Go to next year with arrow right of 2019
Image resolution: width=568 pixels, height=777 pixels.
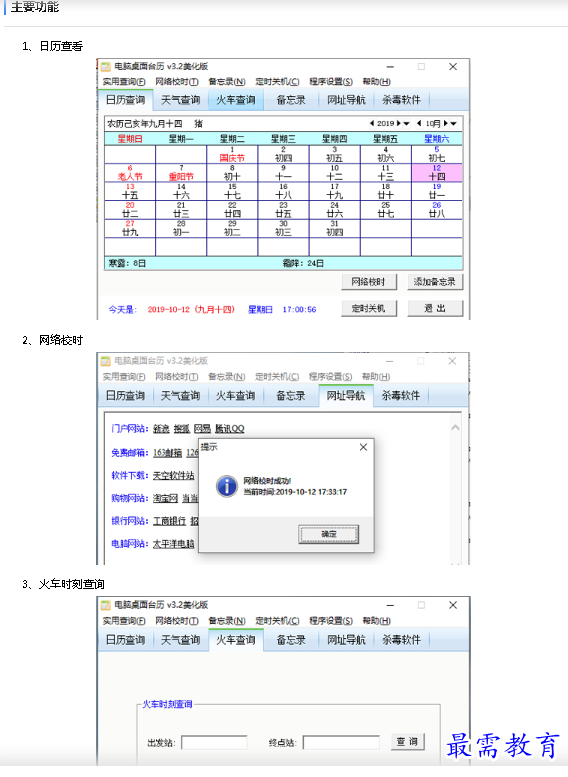[398, 123]
